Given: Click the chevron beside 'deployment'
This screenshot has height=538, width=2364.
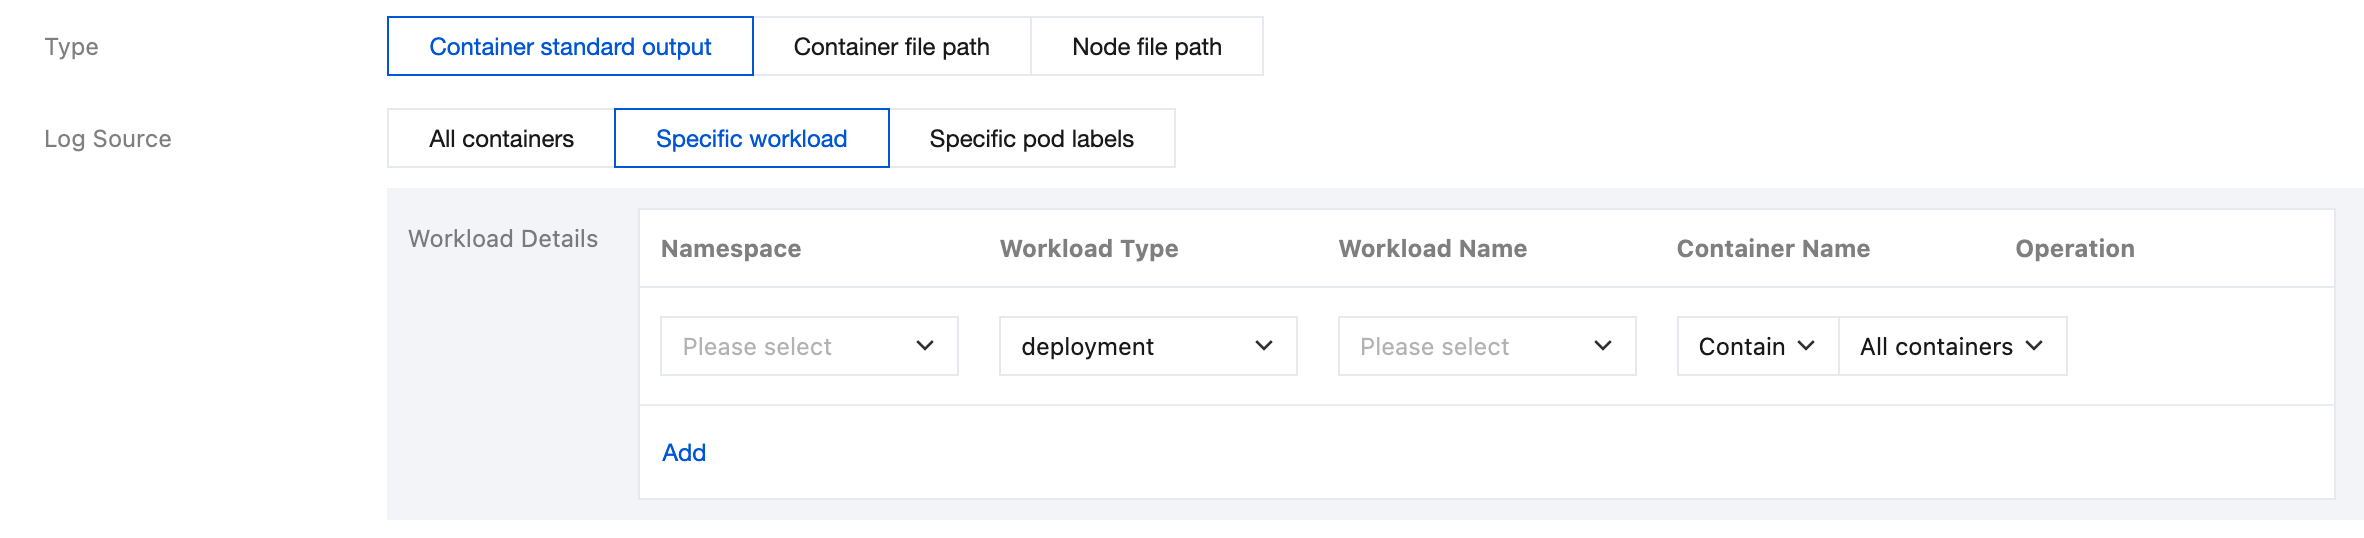Looking at the screenshot, I should coord(1264,346).
